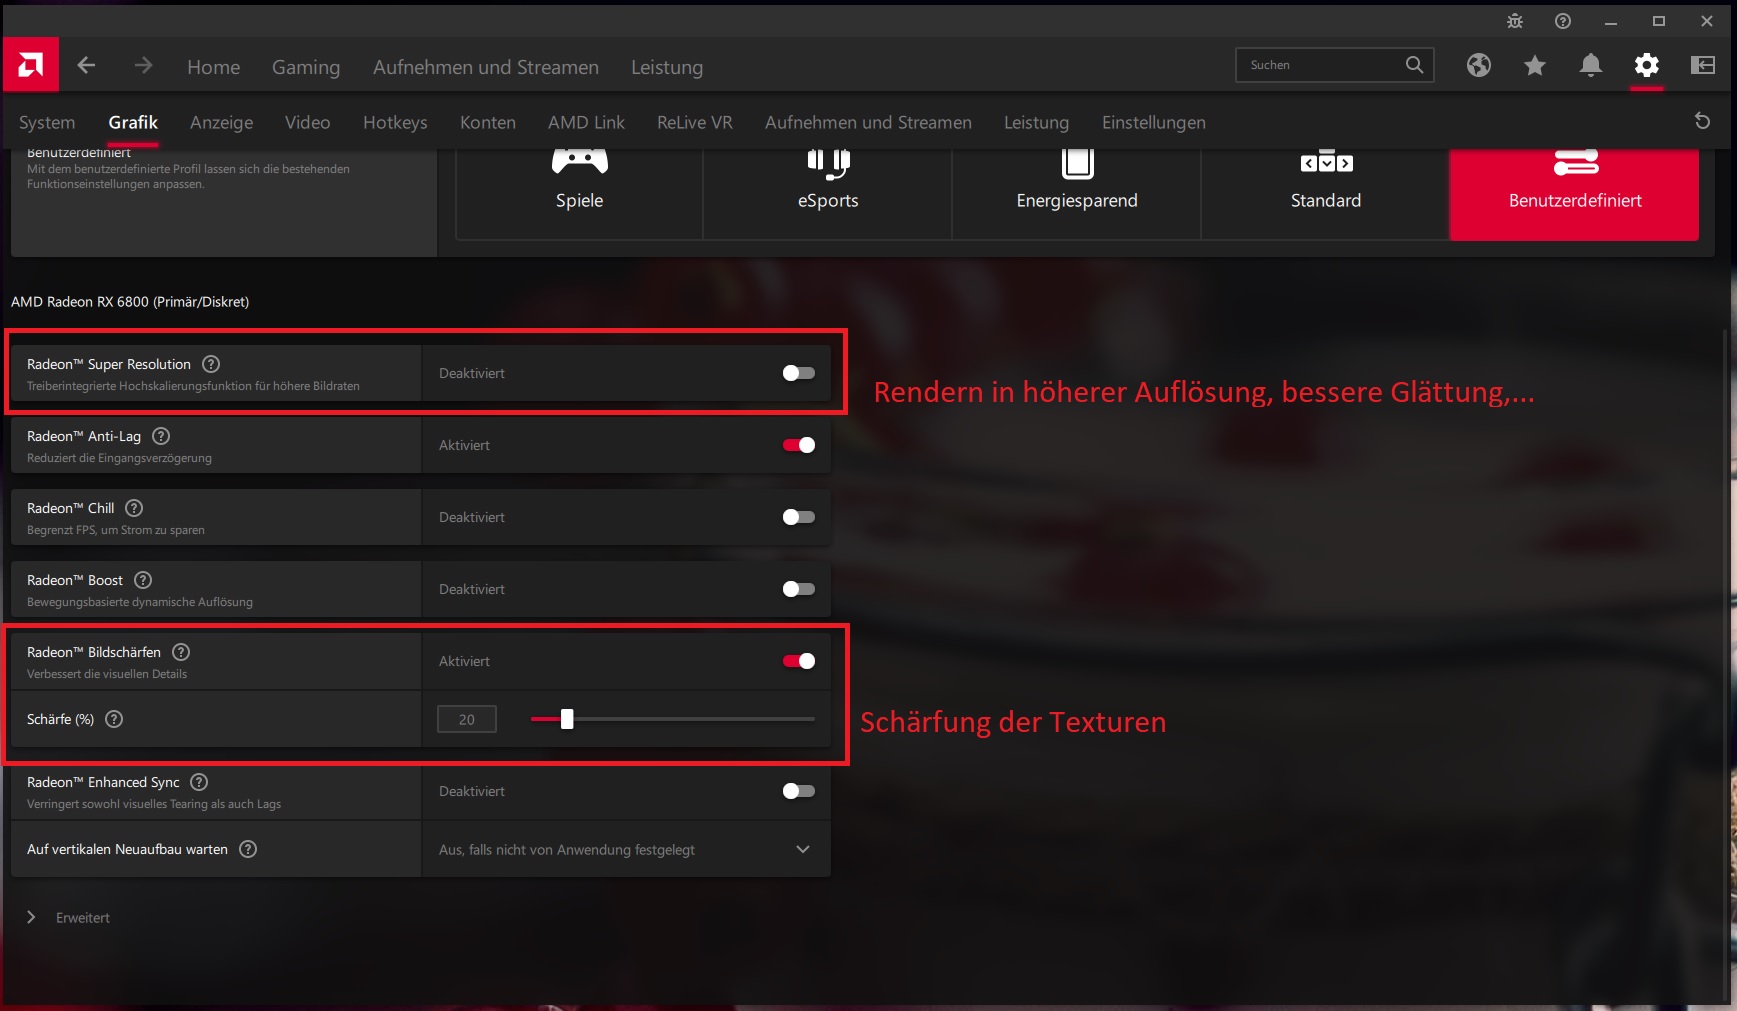Show help for Radeon Super Resolution
The width and height of the screenshot is (1737, 1011).
pyautogui.click(x=211, y=364)
